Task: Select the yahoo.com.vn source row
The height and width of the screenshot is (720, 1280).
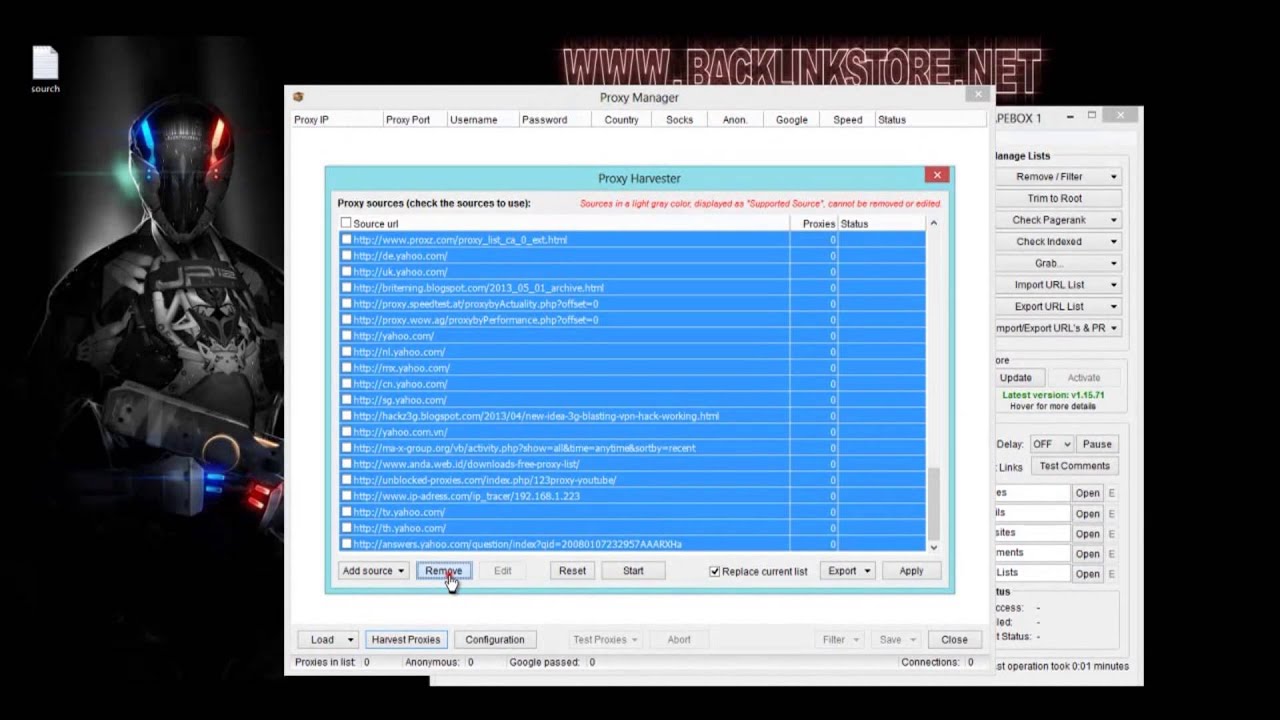Action: pos(632,432)
